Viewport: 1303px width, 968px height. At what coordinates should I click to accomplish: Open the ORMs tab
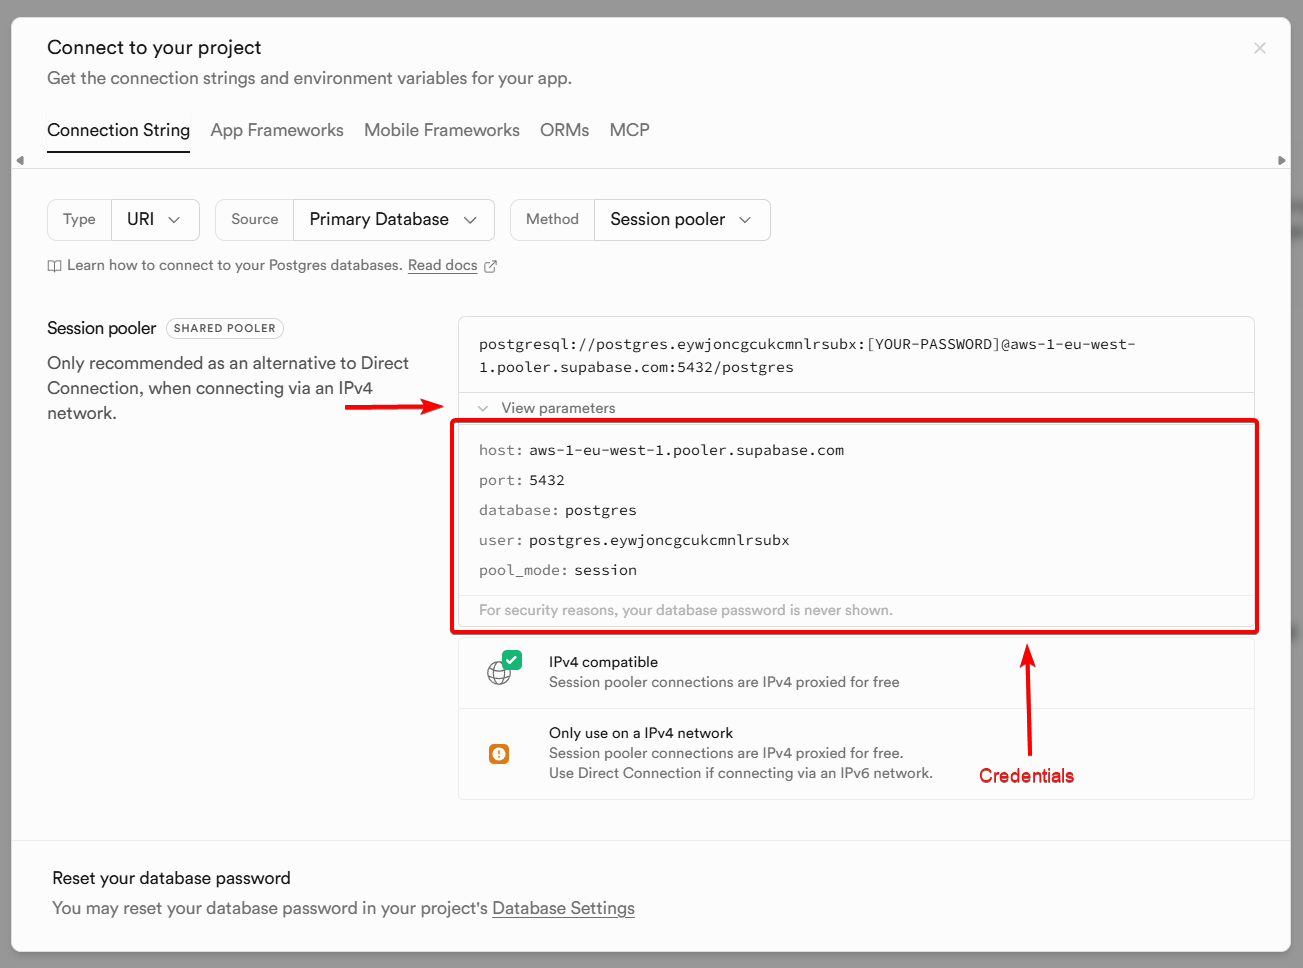tap(564, 130)
